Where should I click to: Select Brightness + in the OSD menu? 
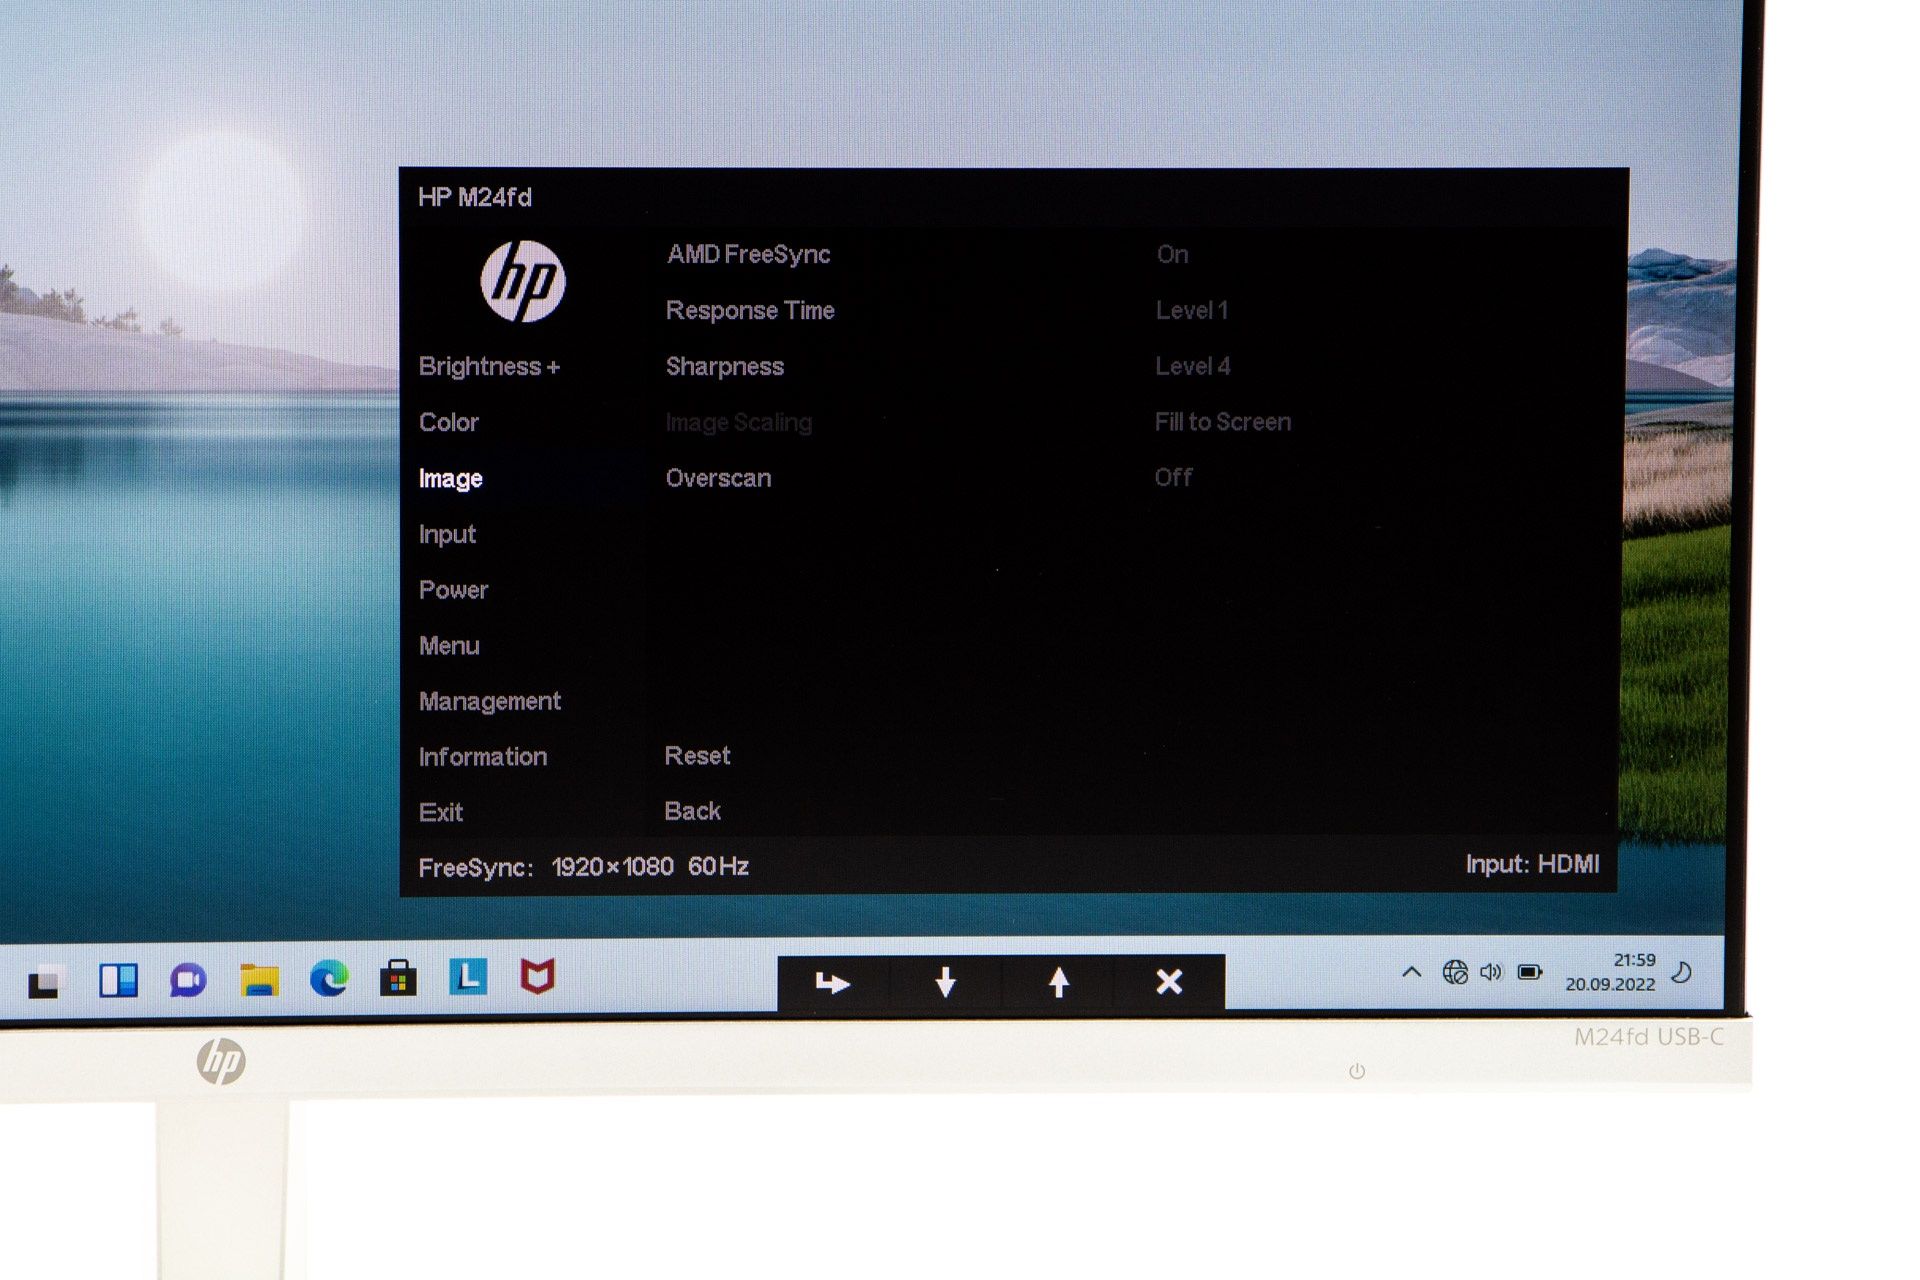pyautogui.click(x=489, y=366)
